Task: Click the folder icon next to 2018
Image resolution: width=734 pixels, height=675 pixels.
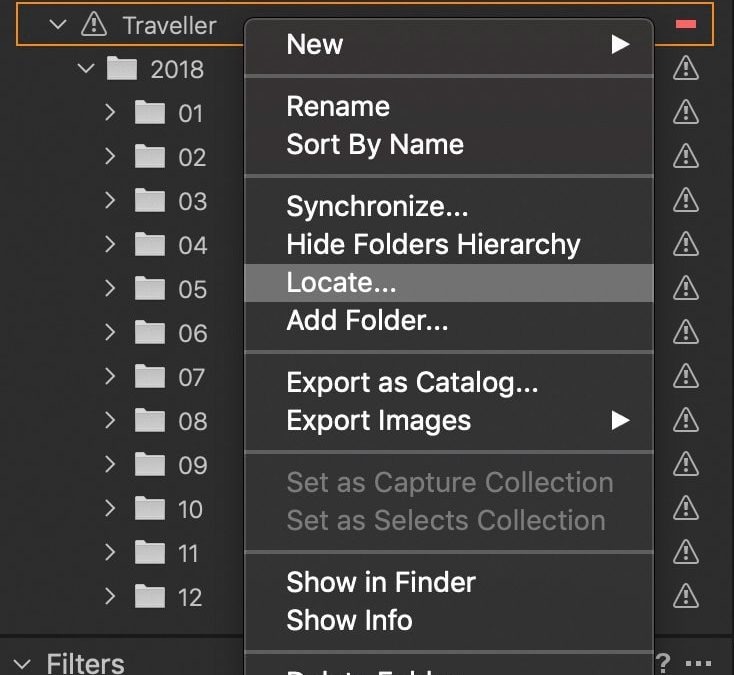Action: pos(122,69)
